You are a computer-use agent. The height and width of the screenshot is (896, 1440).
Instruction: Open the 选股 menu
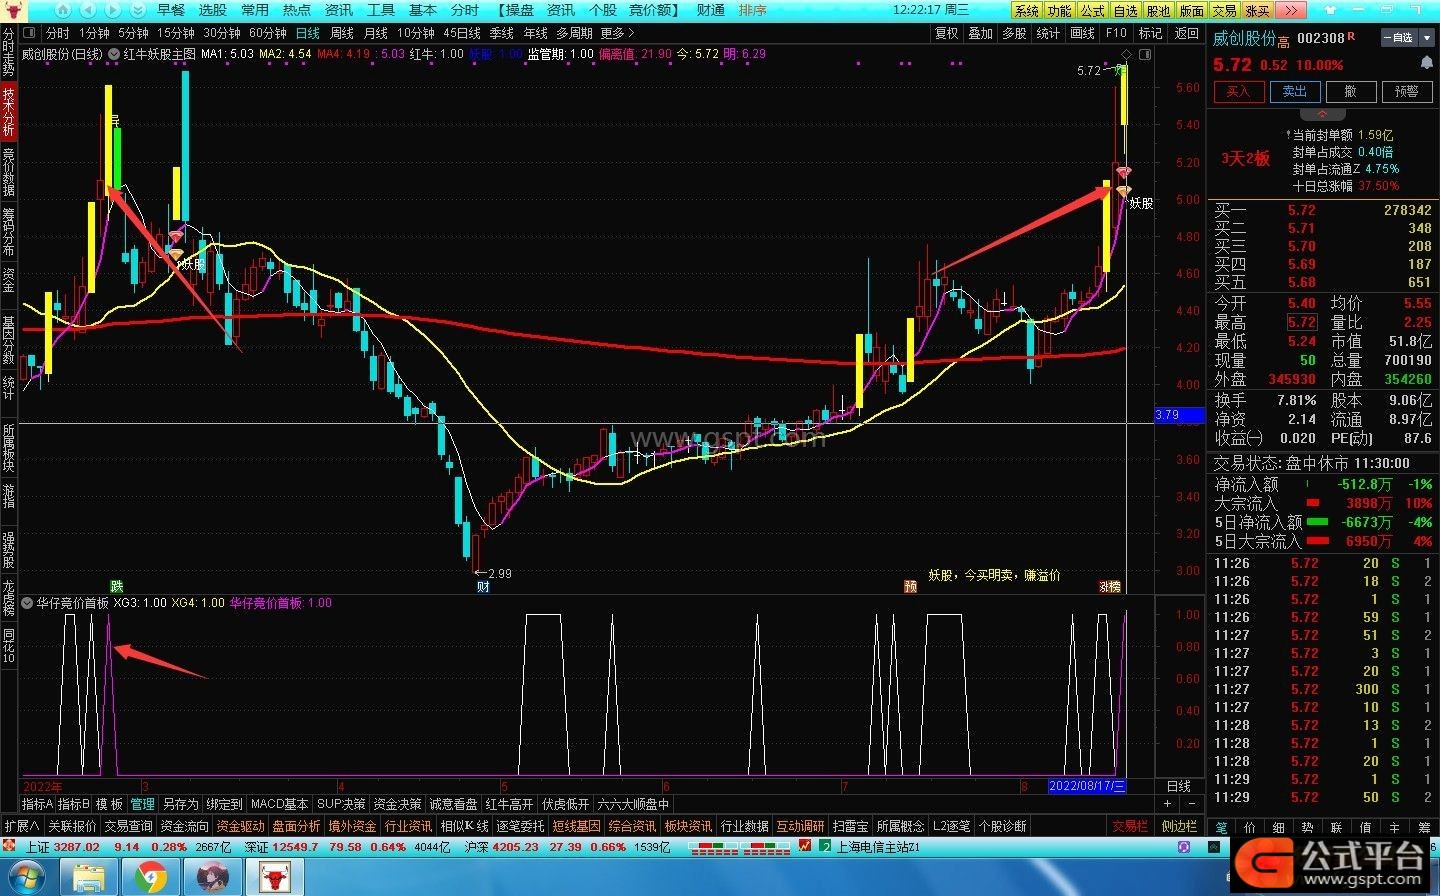click(x=213, y=10)
